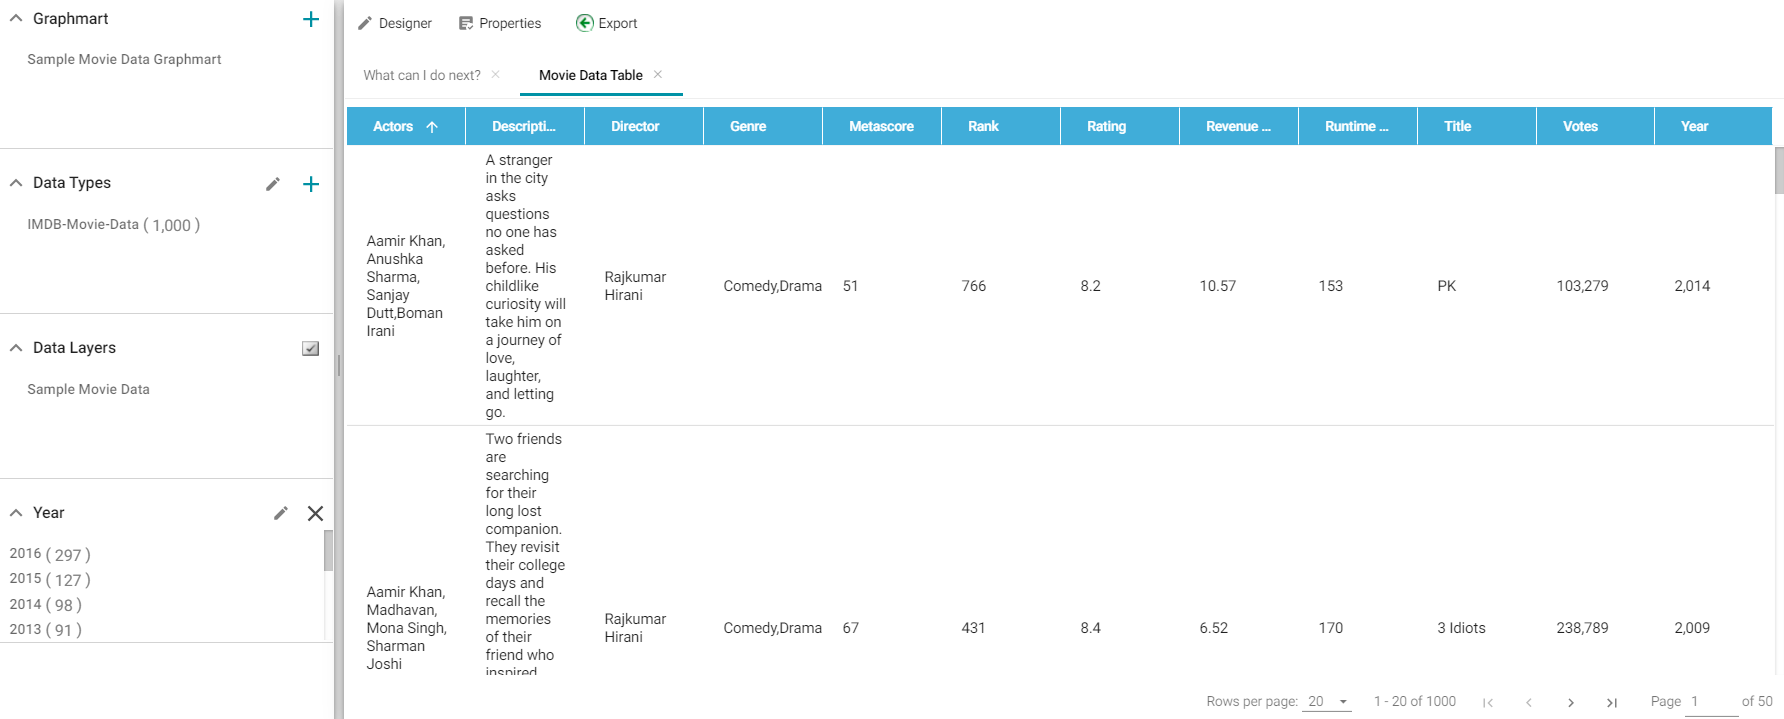The image size is (1784, 719).
Task: Sort table by Year column
Action: [x=1713, y=126]
